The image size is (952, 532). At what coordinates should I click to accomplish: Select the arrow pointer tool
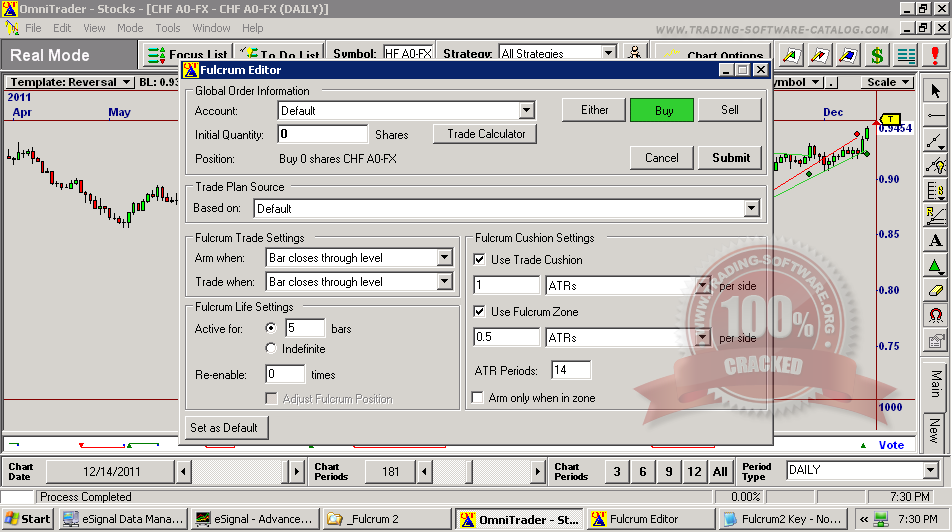pos(935,91)
